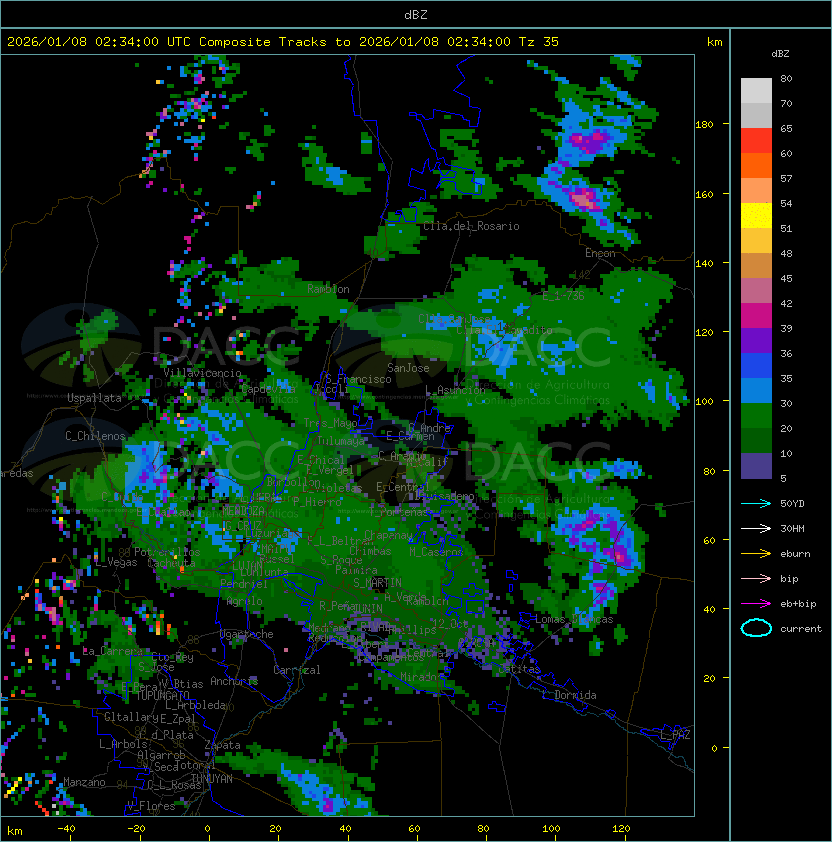
Task: Click the 'Lomas_Blancas' map label
Action: pos(574,619)
